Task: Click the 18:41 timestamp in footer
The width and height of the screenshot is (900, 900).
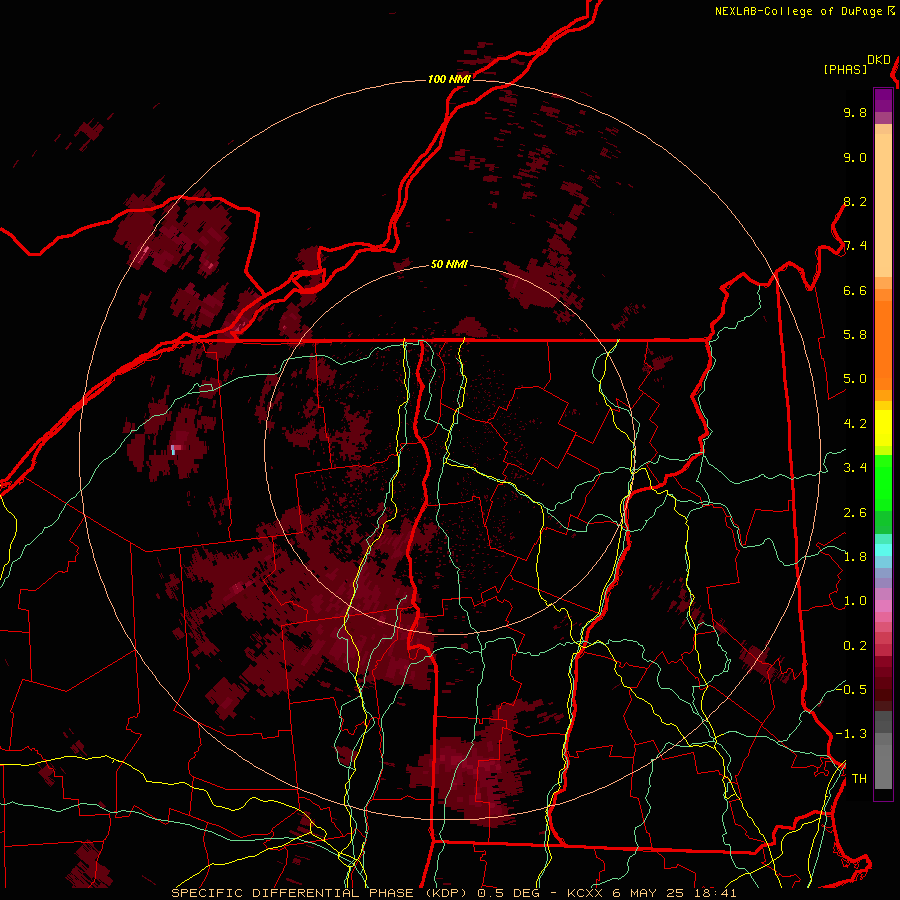Action: click(x=717, y=893)
